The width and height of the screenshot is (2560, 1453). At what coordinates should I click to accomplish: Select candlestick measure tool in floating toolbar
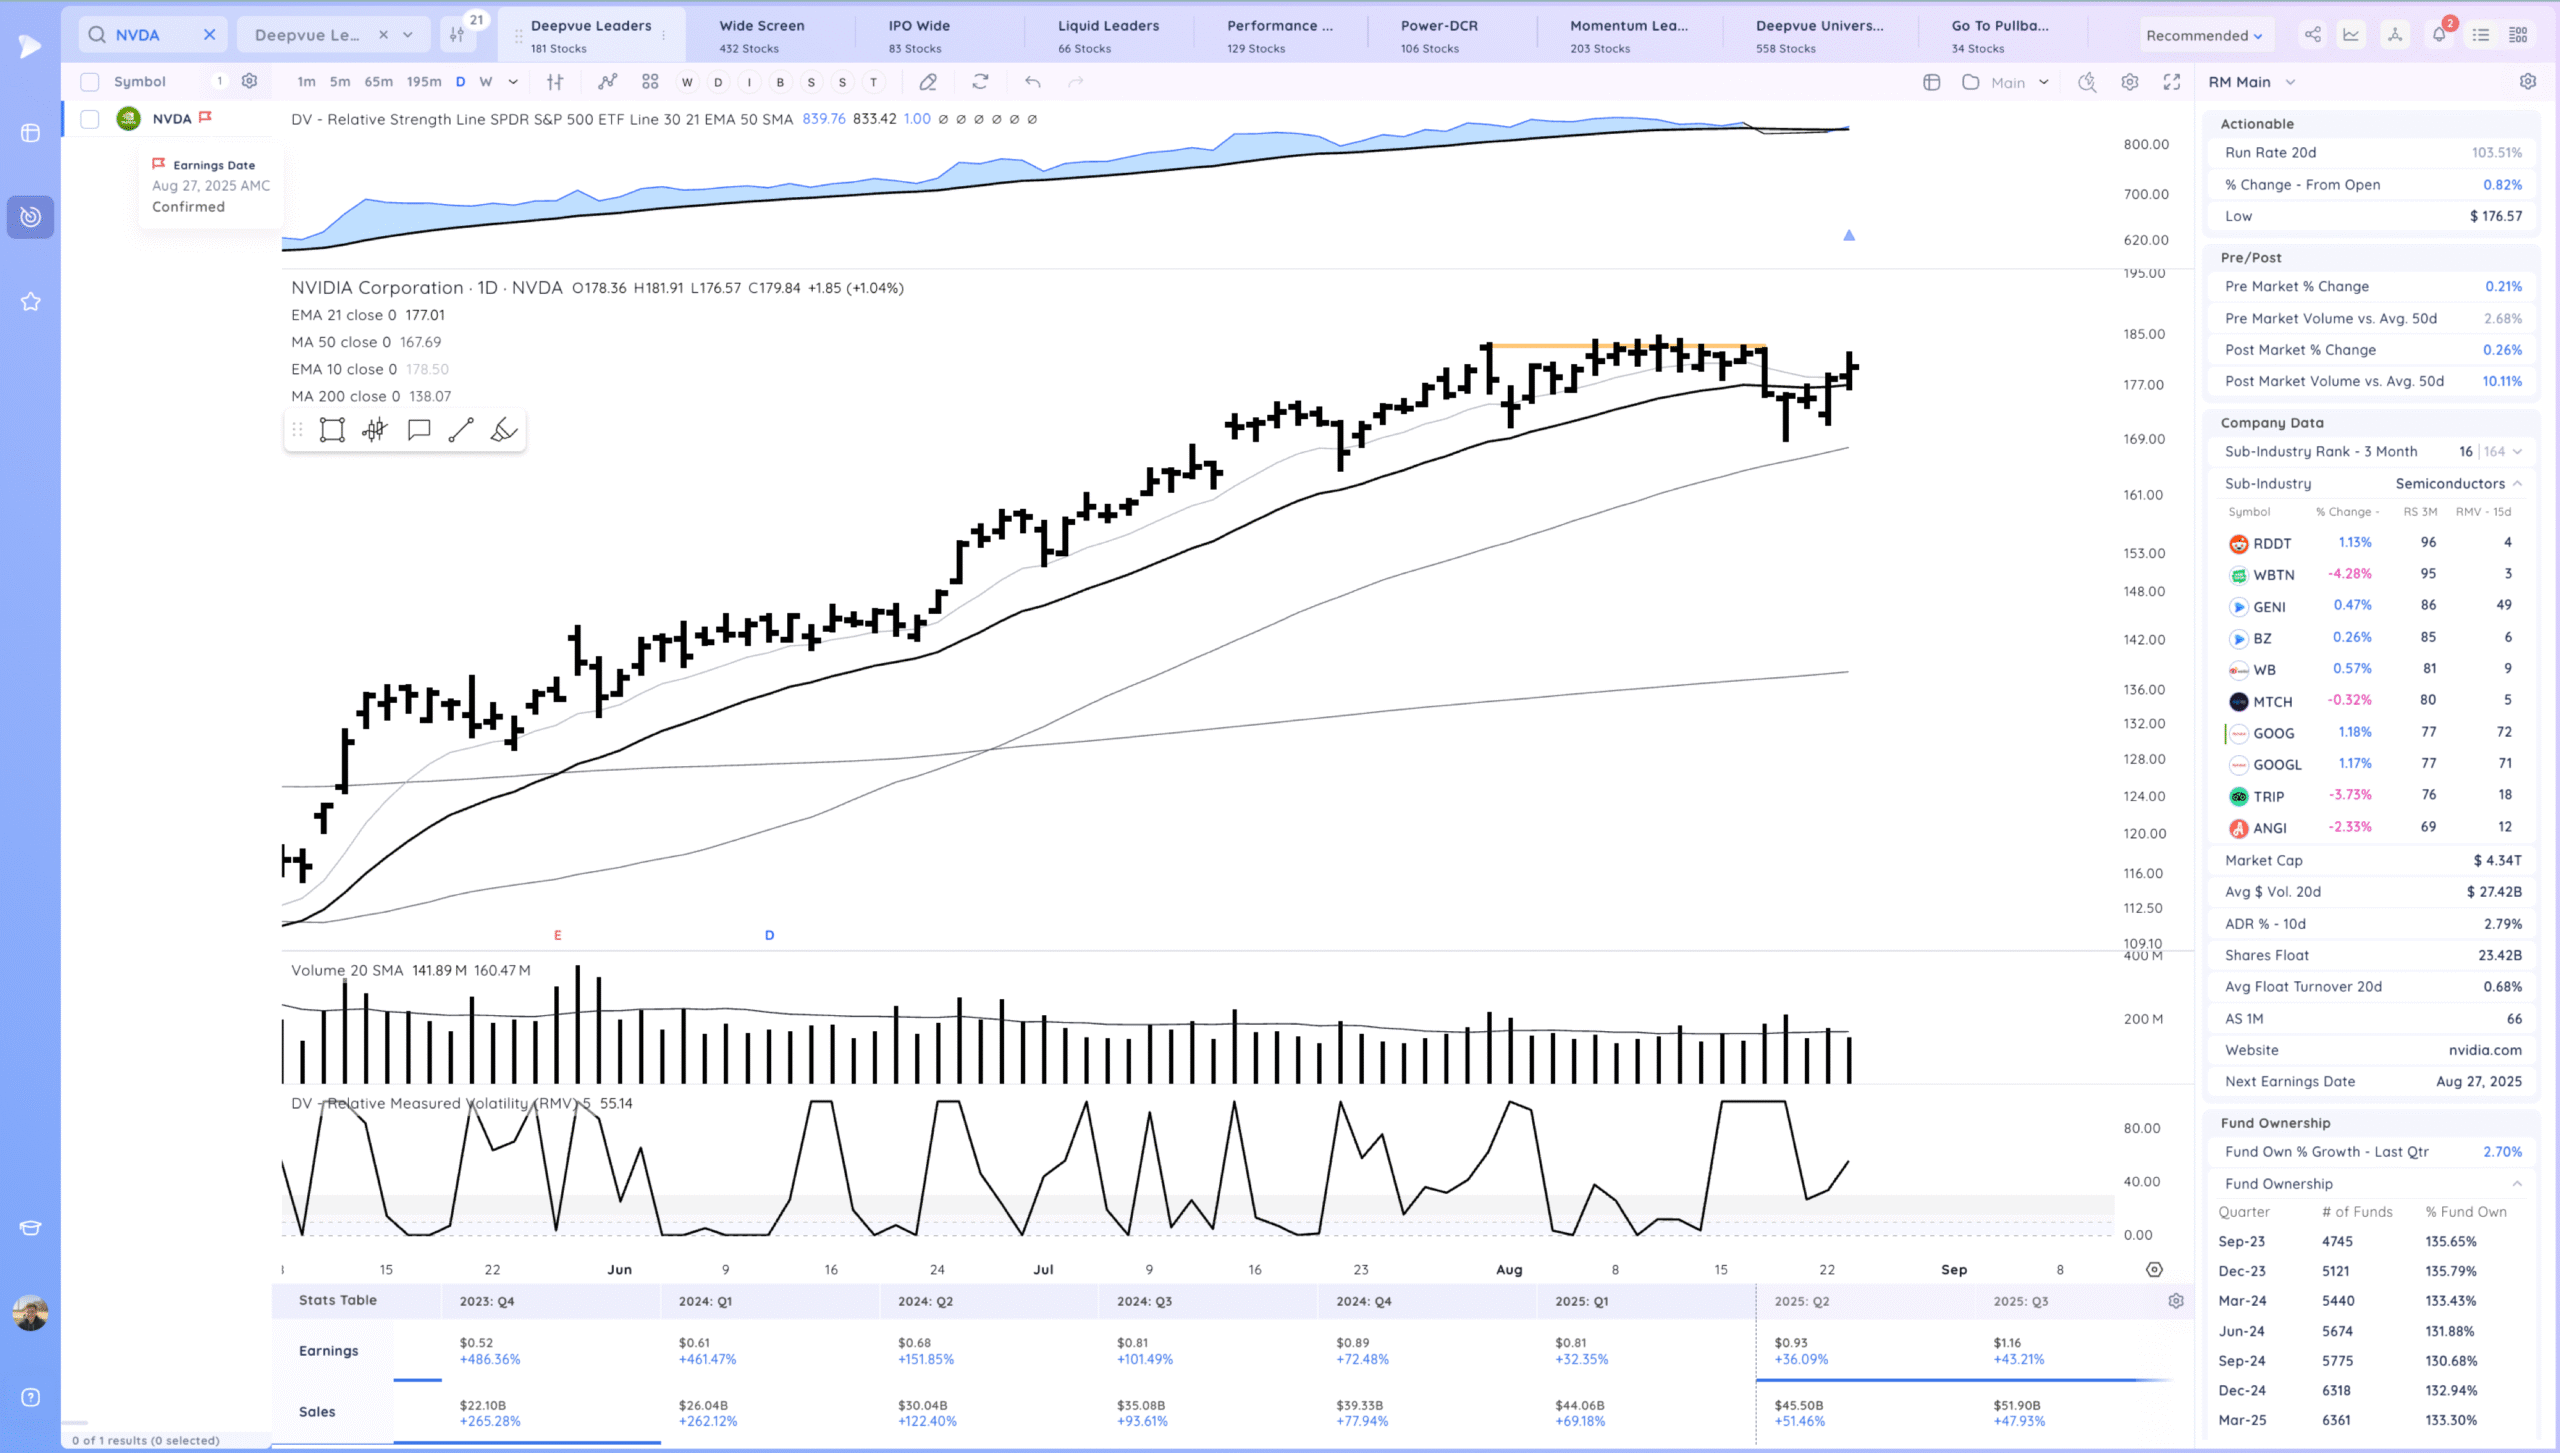[375, 430]
